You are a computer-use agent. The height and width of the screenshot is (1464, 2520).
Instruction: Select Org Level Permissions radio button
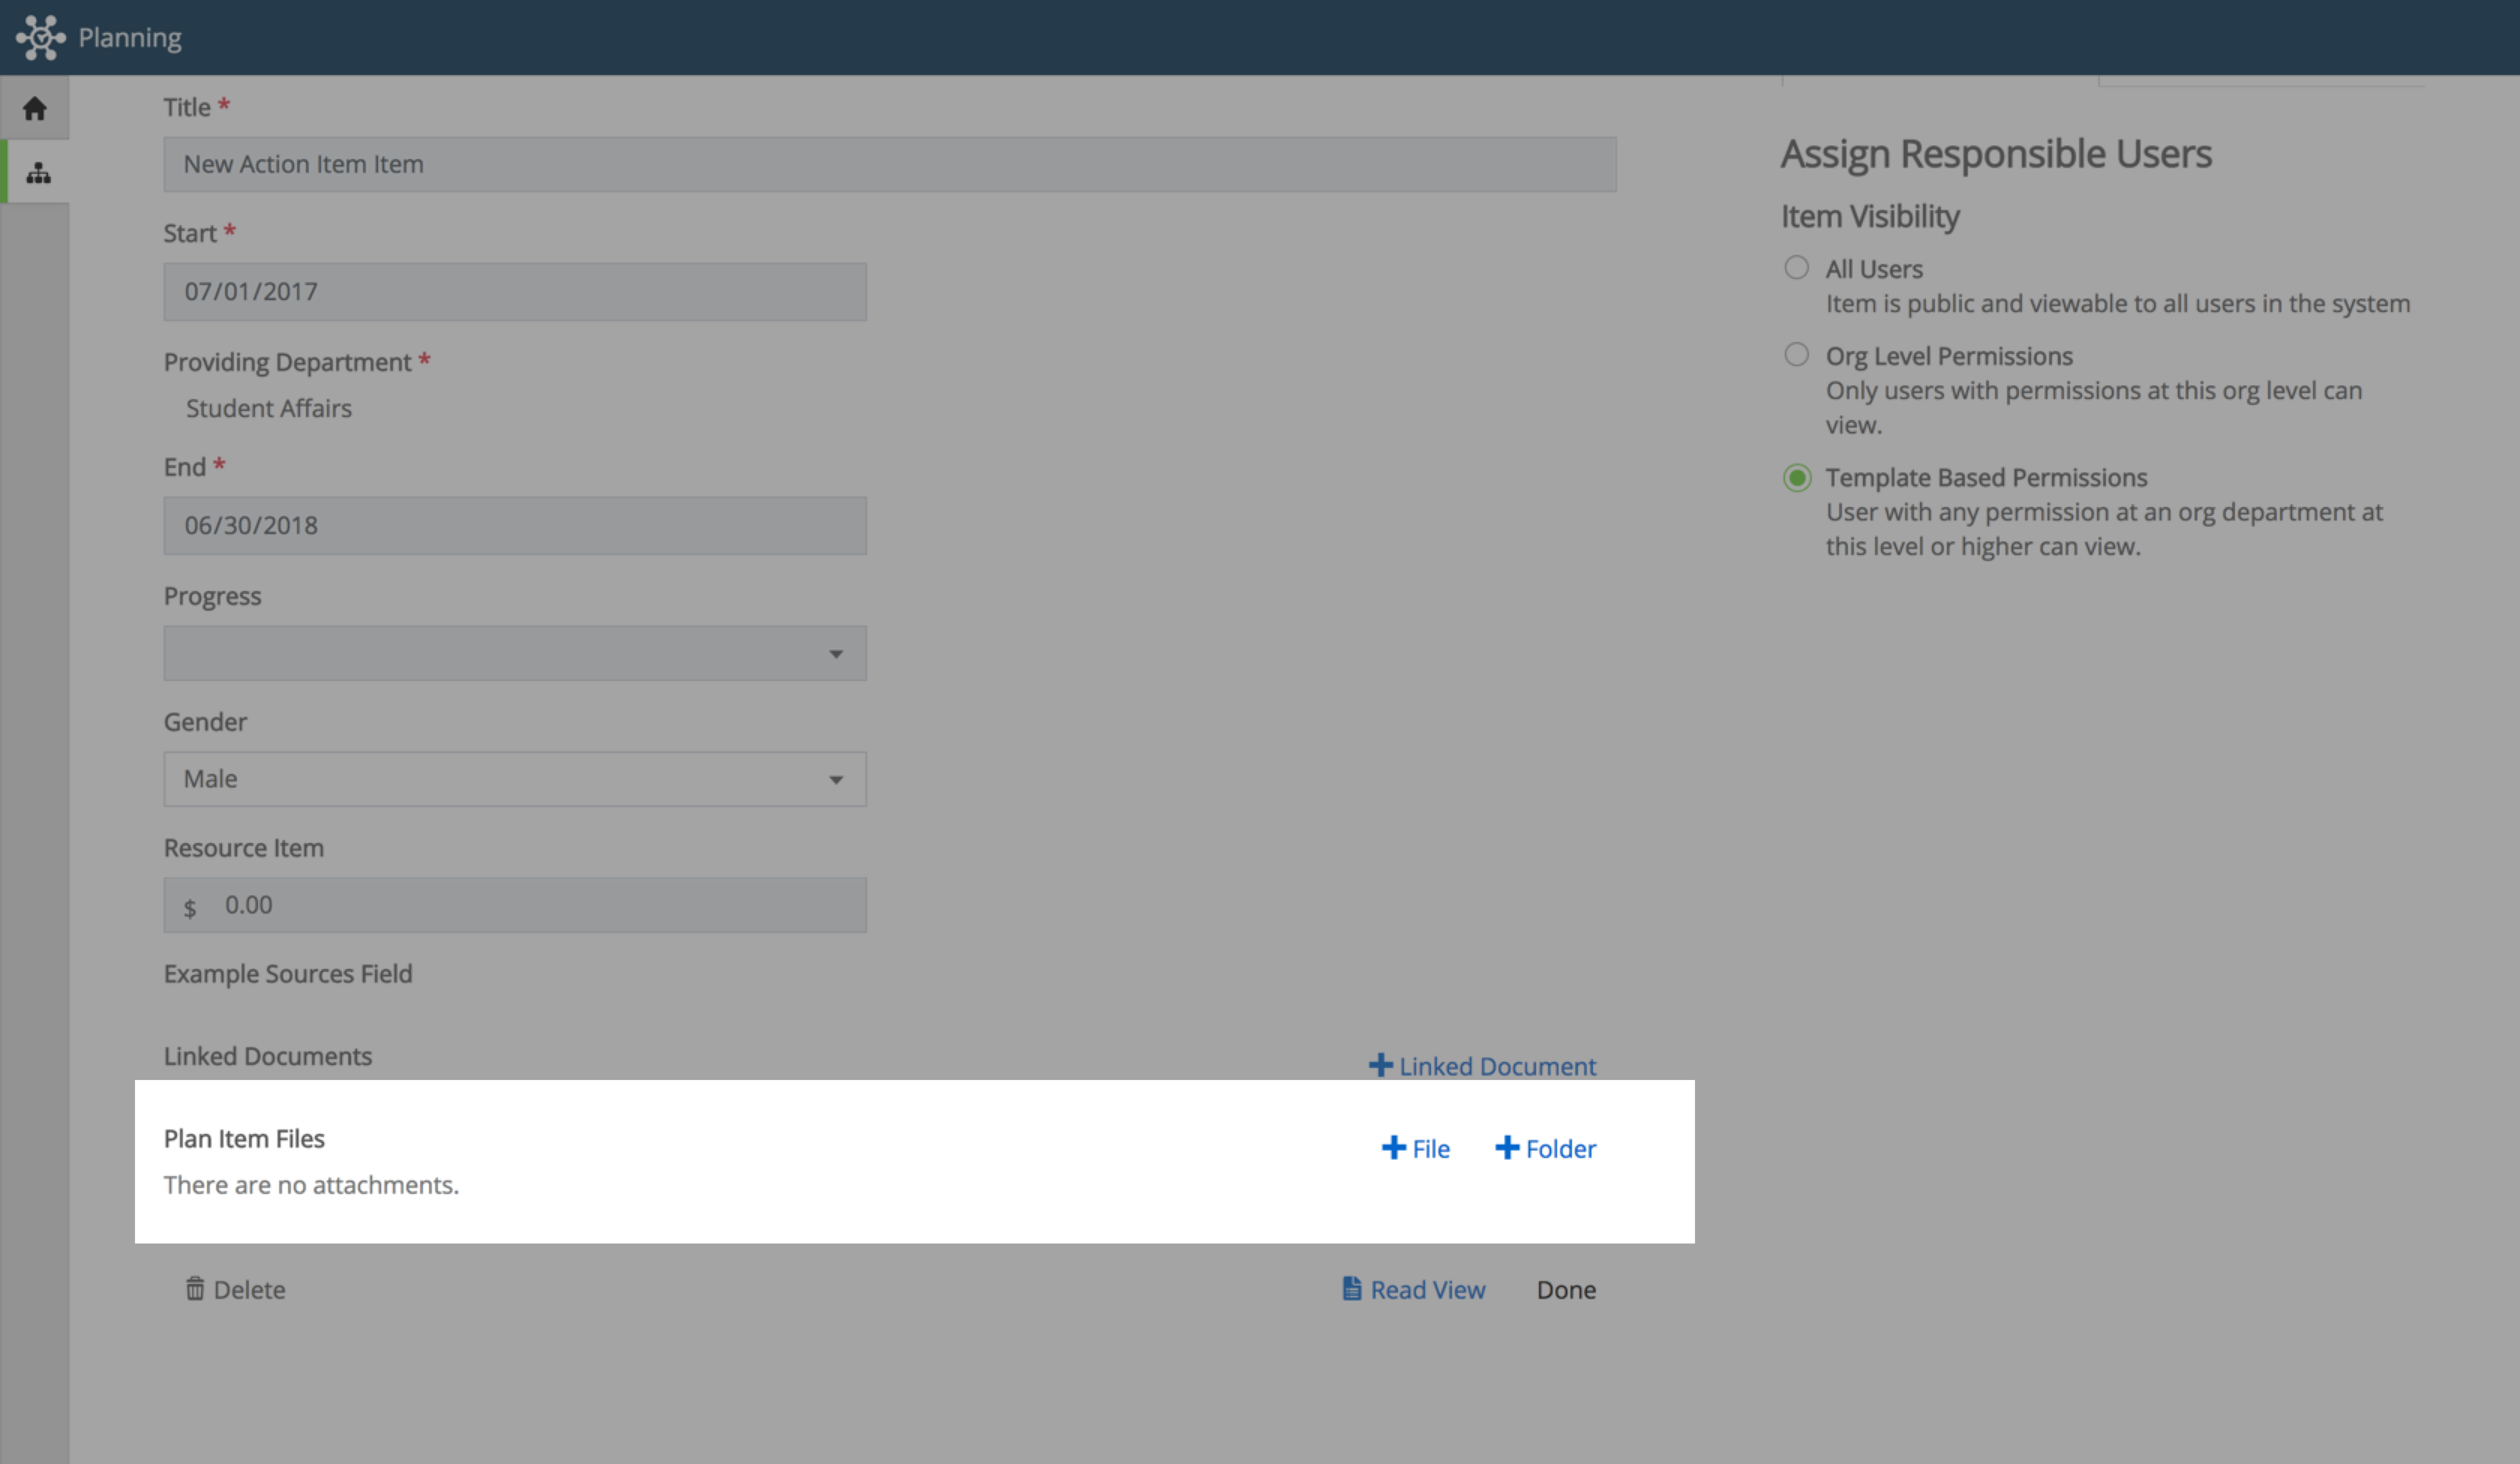1796,354
